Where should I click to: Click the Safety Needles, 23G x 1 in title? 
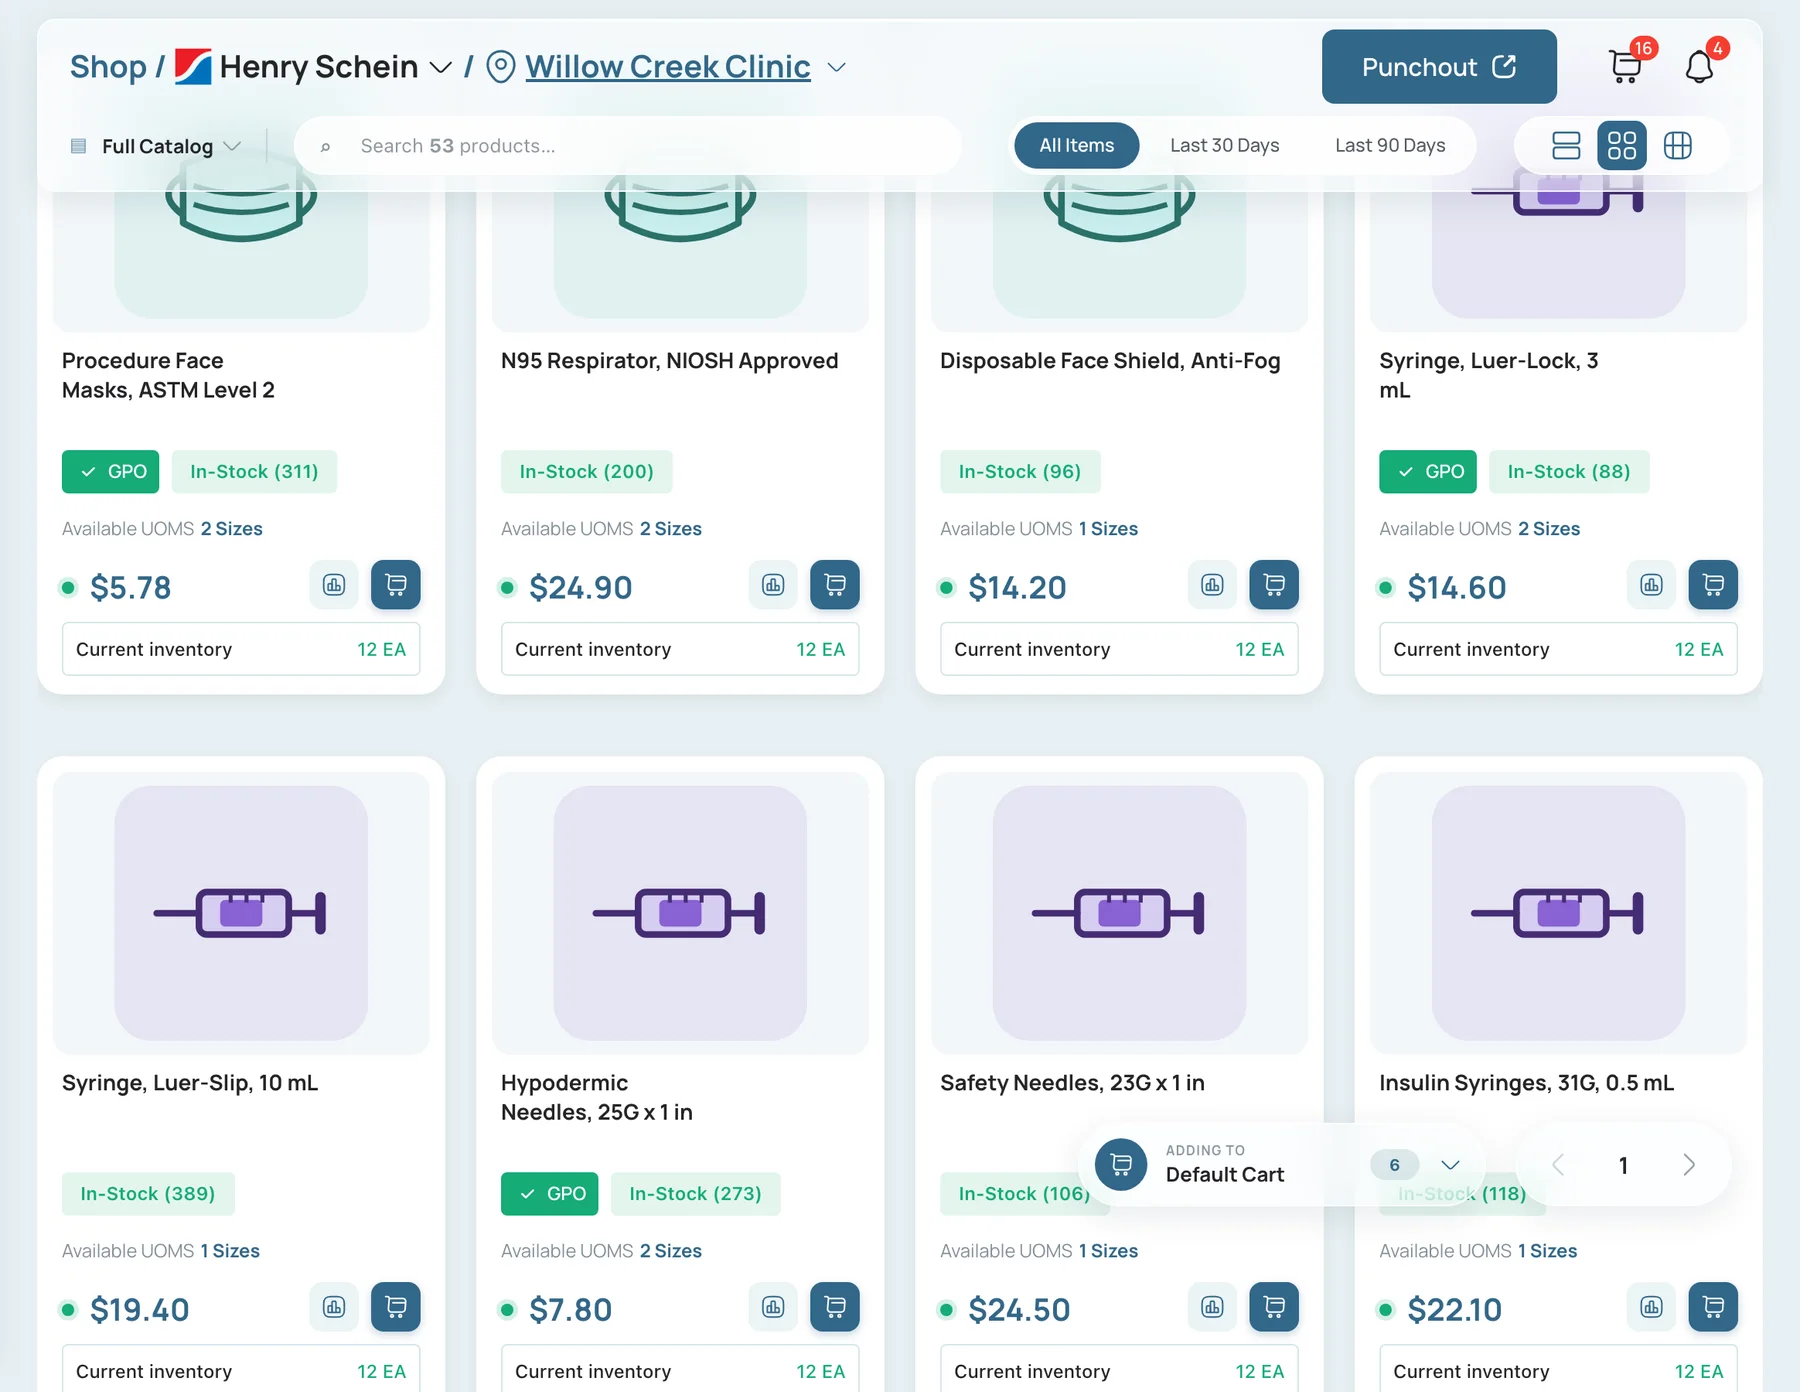click(x=1072, y=1083)
